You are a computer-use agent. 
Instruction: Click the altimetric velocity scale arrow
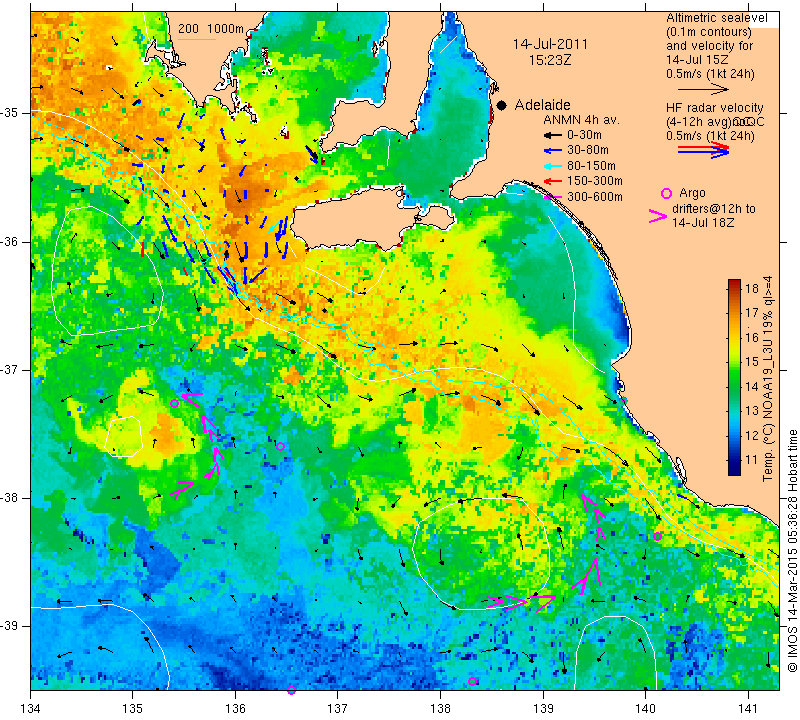[703, 90]
